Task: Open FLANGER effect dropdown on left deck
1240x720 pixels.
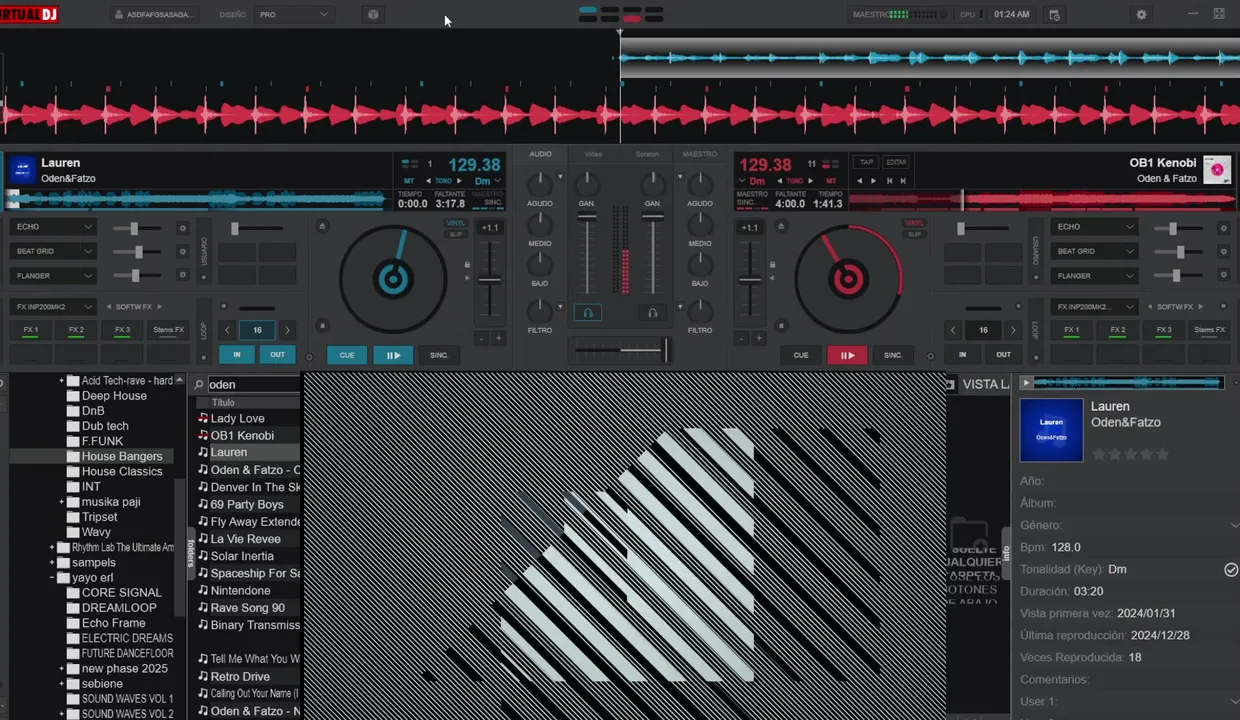Action: click(53, 275)
